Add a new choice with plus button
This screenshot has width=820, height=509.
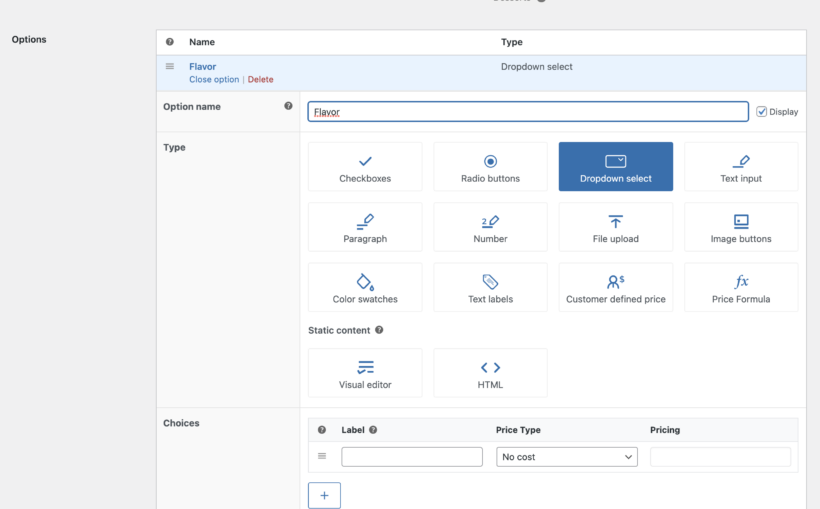pos(324,495)
